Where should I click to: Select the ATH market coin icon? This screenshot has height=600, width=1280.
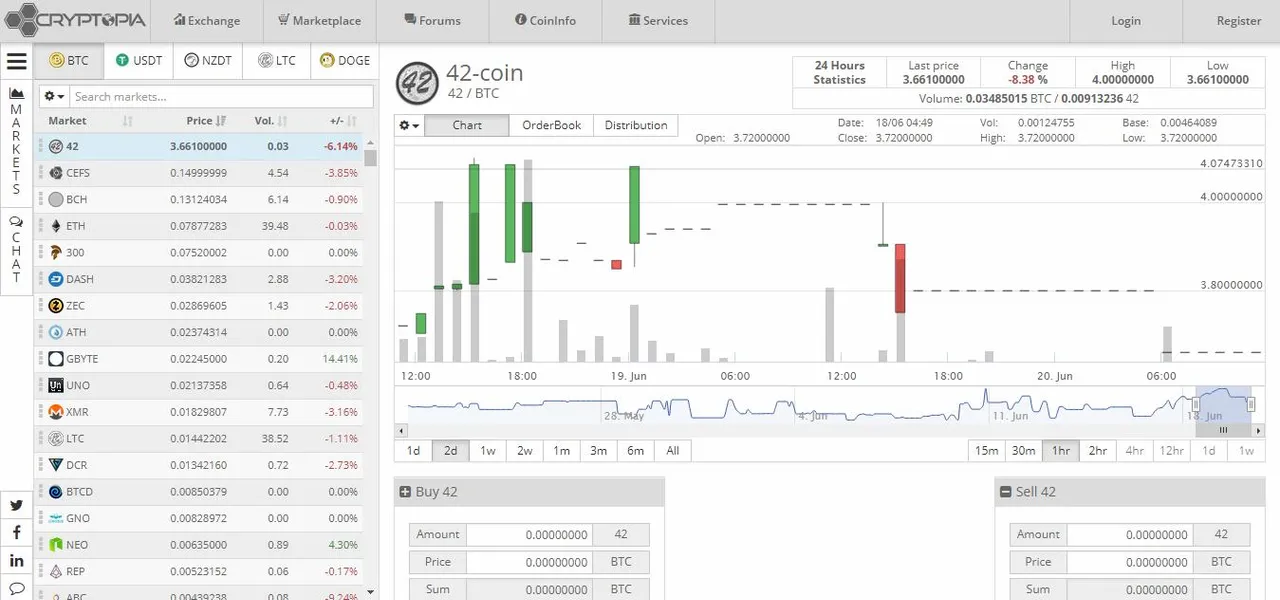pyautogui.click(x=56, y=332)
